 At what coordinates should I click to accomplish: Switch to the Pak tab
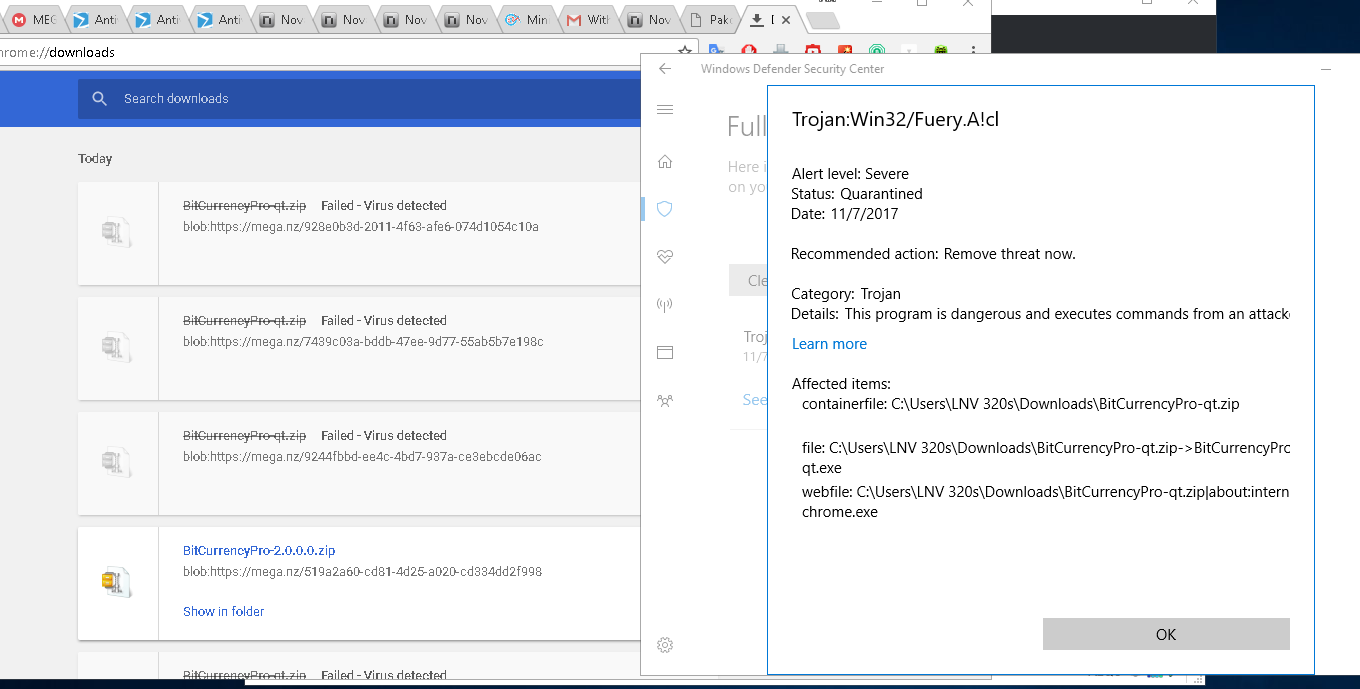[709, 20]
